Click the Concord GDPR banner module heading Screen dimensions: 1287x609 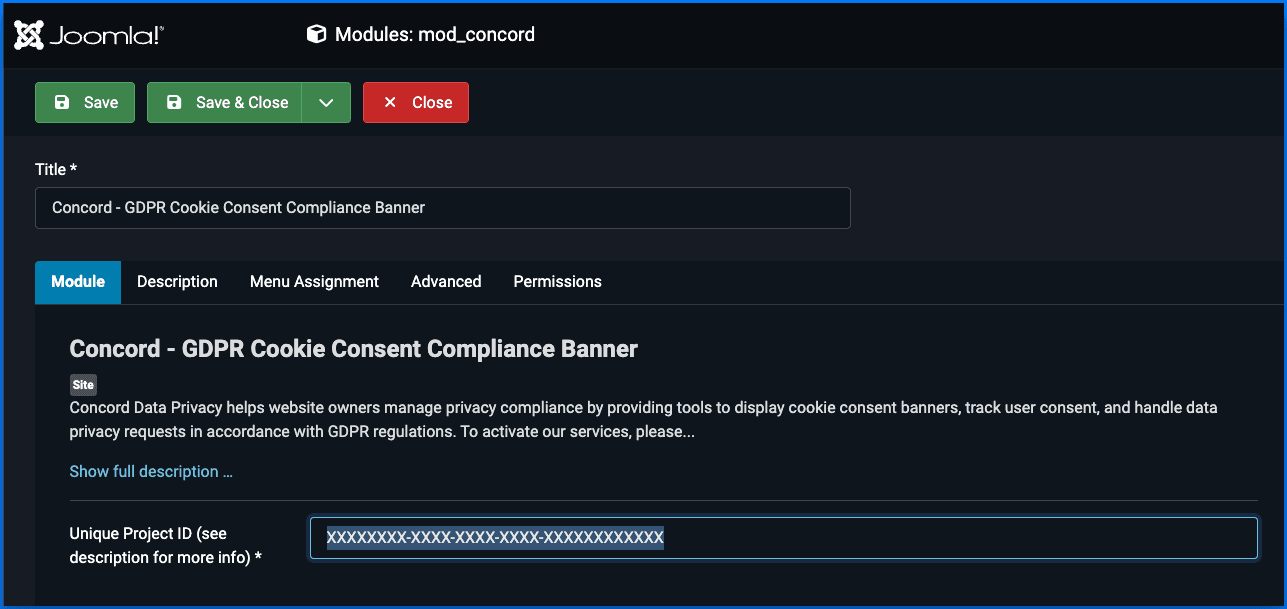tap(353, 349)
